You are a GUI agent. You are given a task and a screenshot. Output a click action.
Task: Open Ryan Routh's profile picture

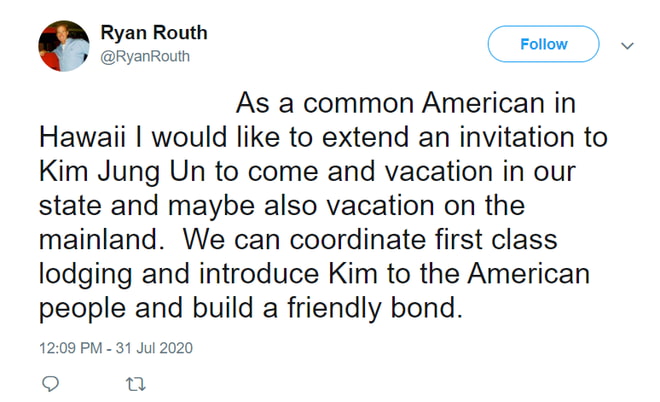click(x=64, y=45)
